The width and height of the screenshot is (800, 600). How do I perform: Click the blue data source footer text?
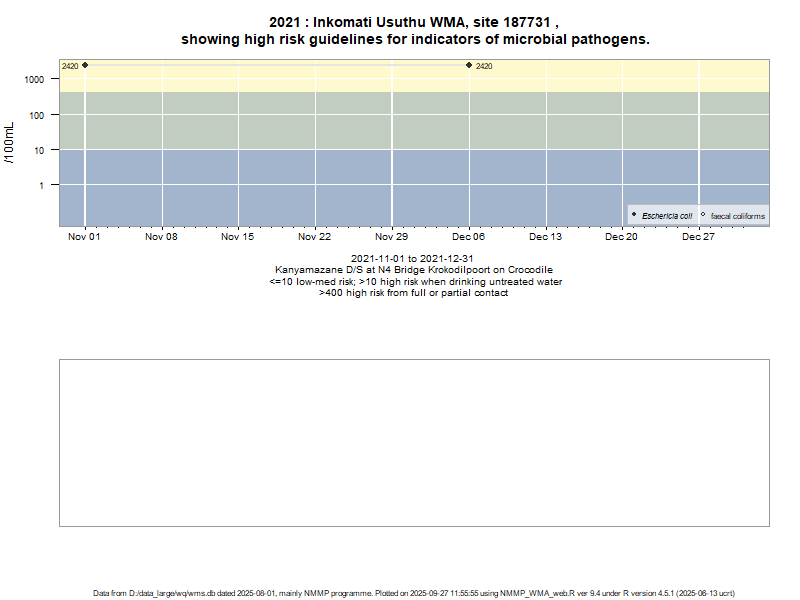(x=414, y=593)
